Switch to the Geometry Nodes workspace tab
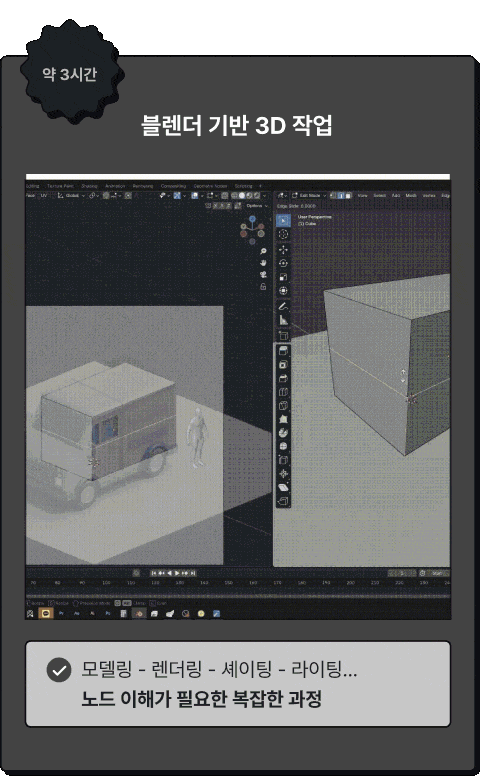Viewport: 480px width, 777px height. pyautogui.click(x=210, y=186)
